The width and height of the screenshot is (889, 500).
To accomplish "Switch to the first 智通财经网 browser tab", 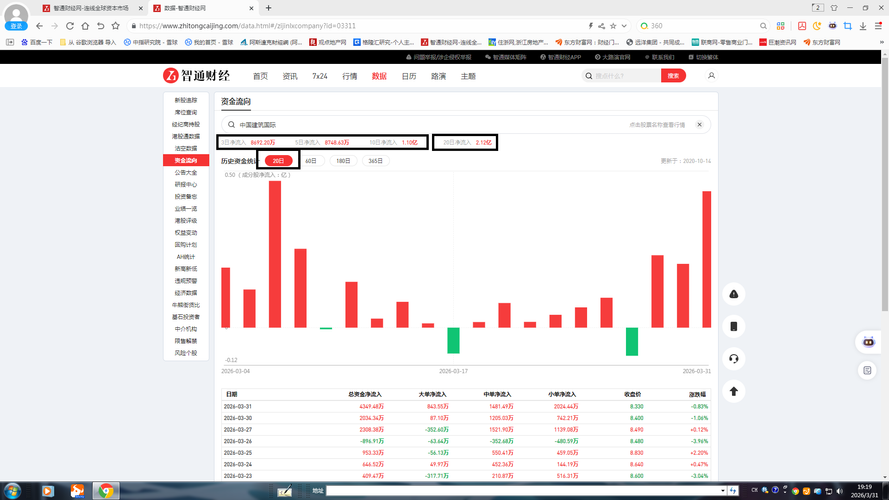I will point(92,8).
